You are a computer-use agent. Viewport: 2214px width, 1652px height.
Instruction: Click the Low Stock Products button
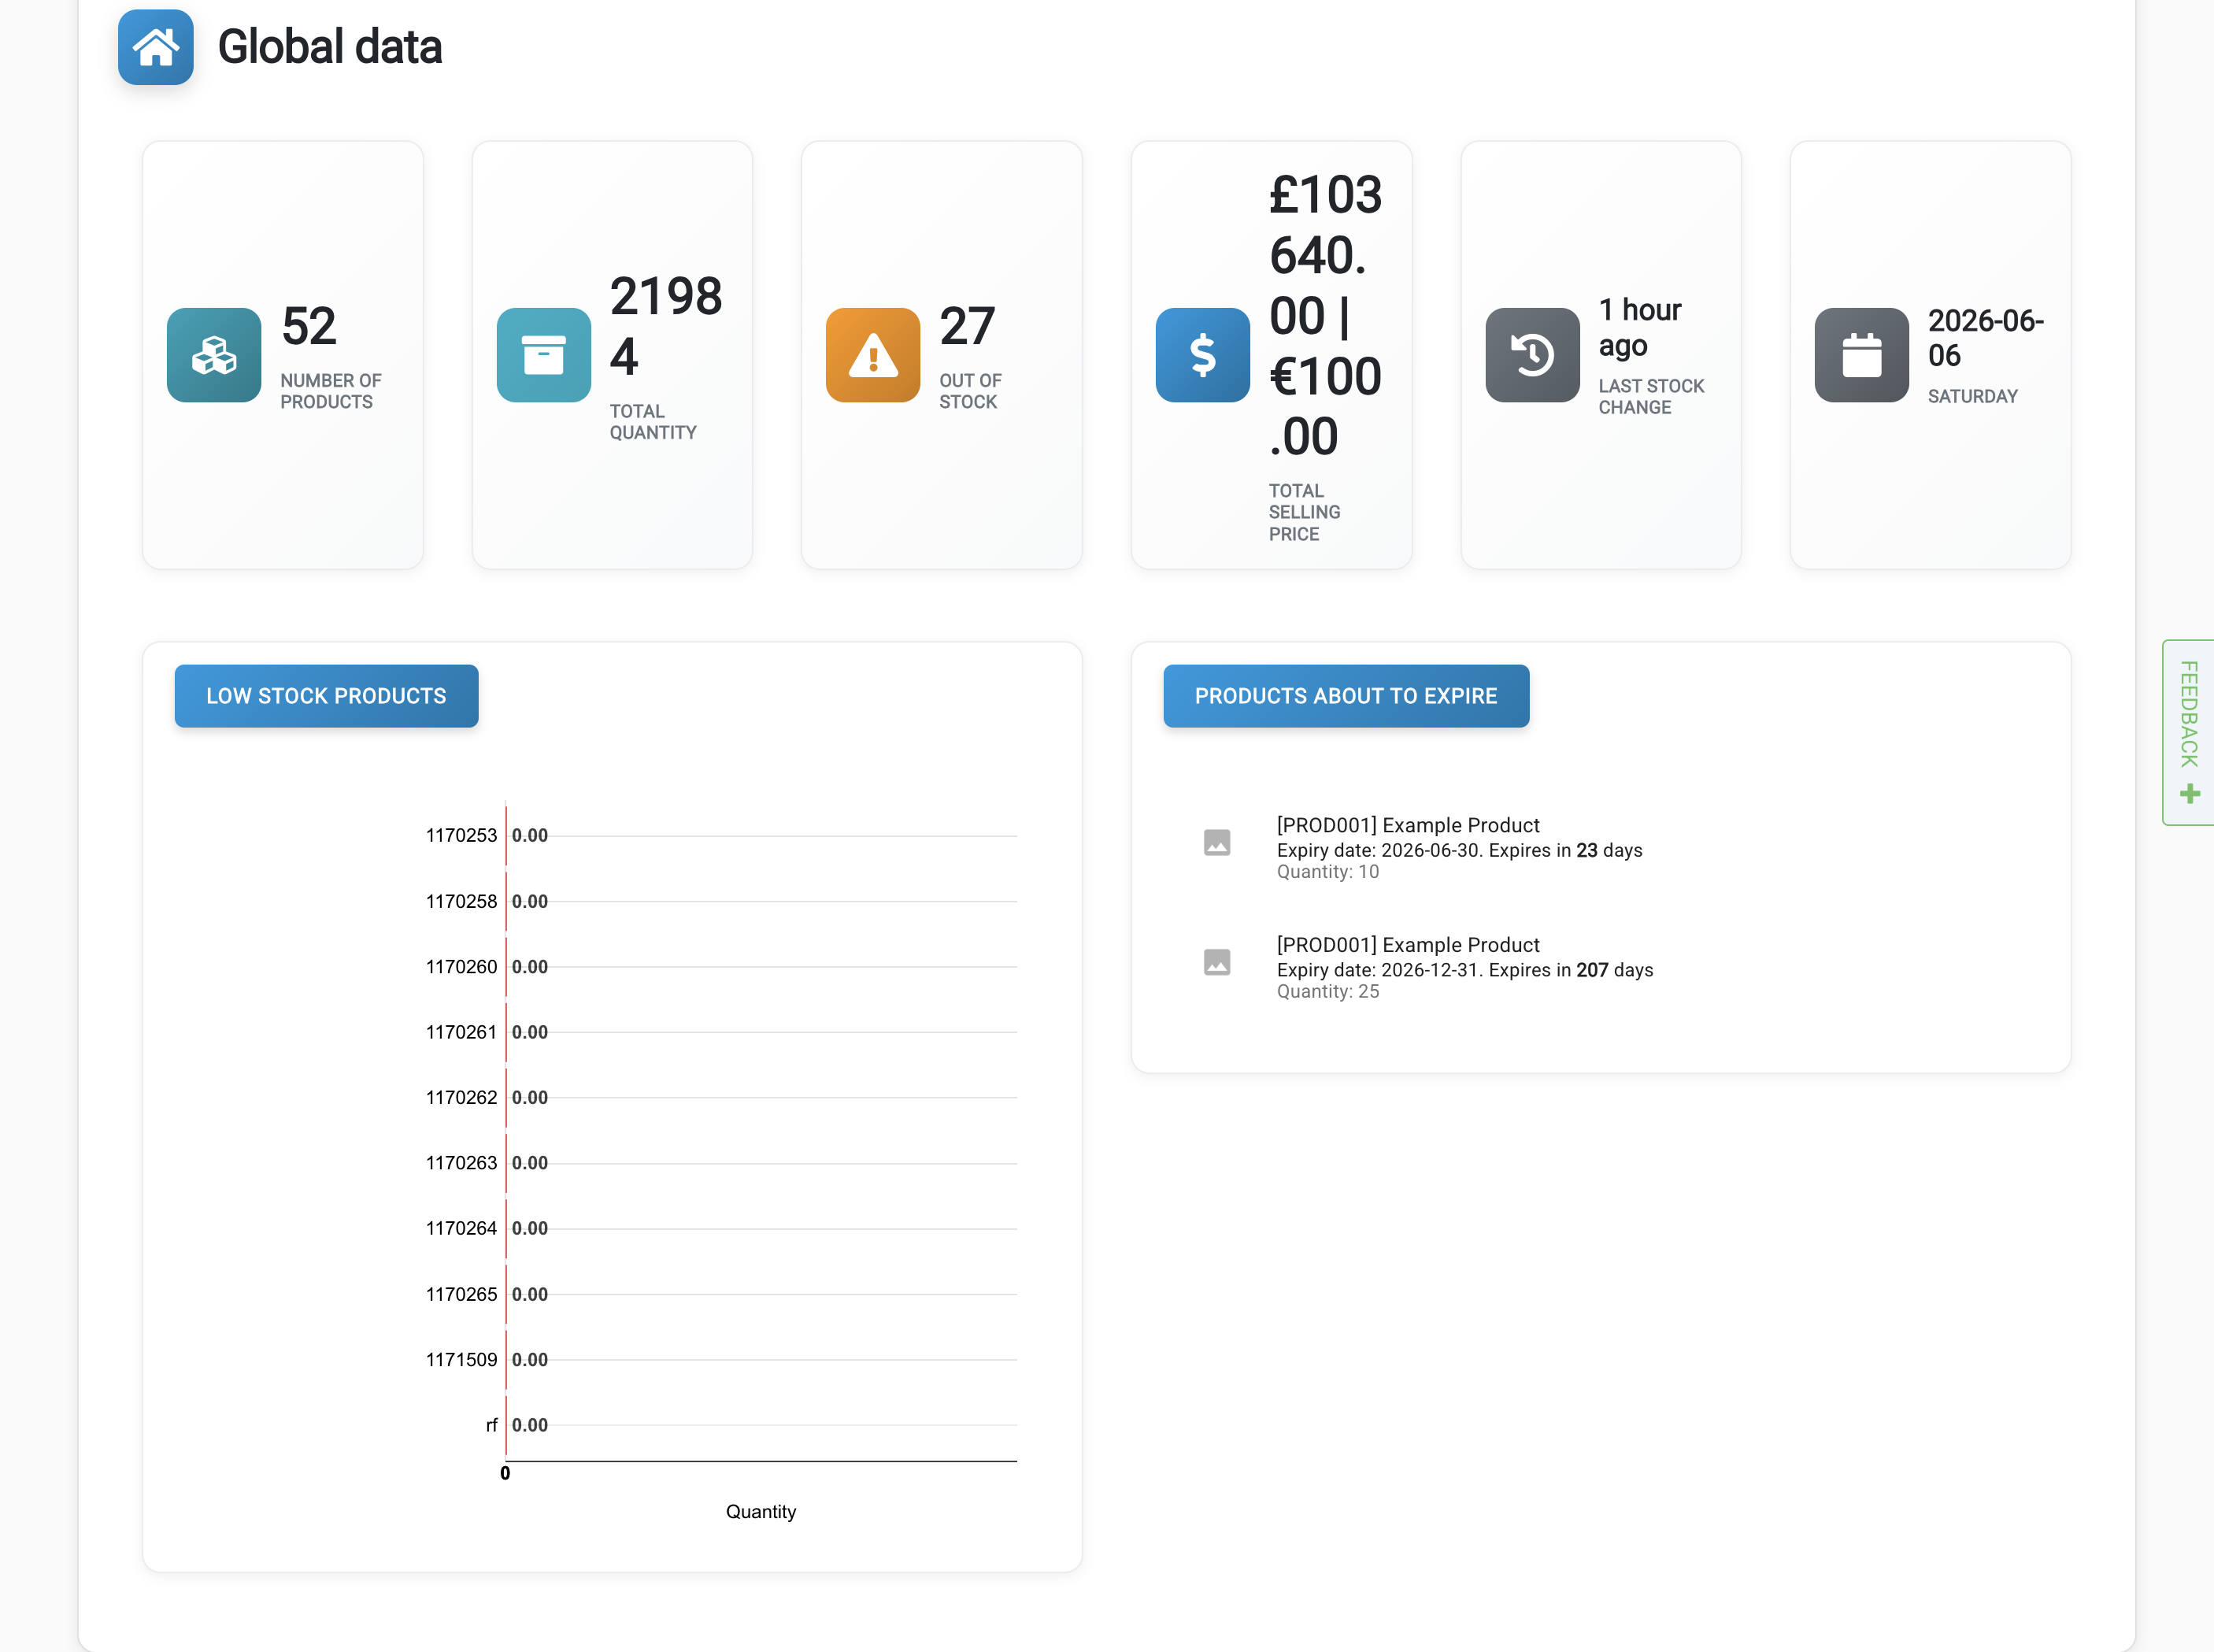click(326, 696)
